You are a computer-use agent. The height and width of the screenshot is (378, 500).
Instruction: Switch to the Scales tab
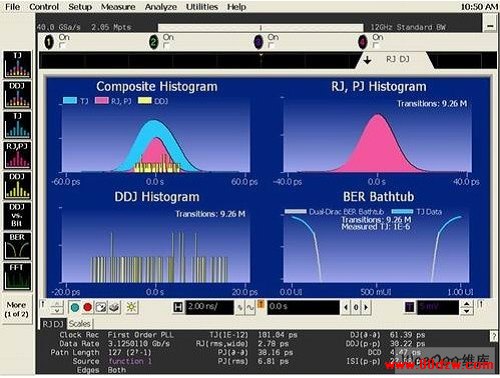(79, 323)
